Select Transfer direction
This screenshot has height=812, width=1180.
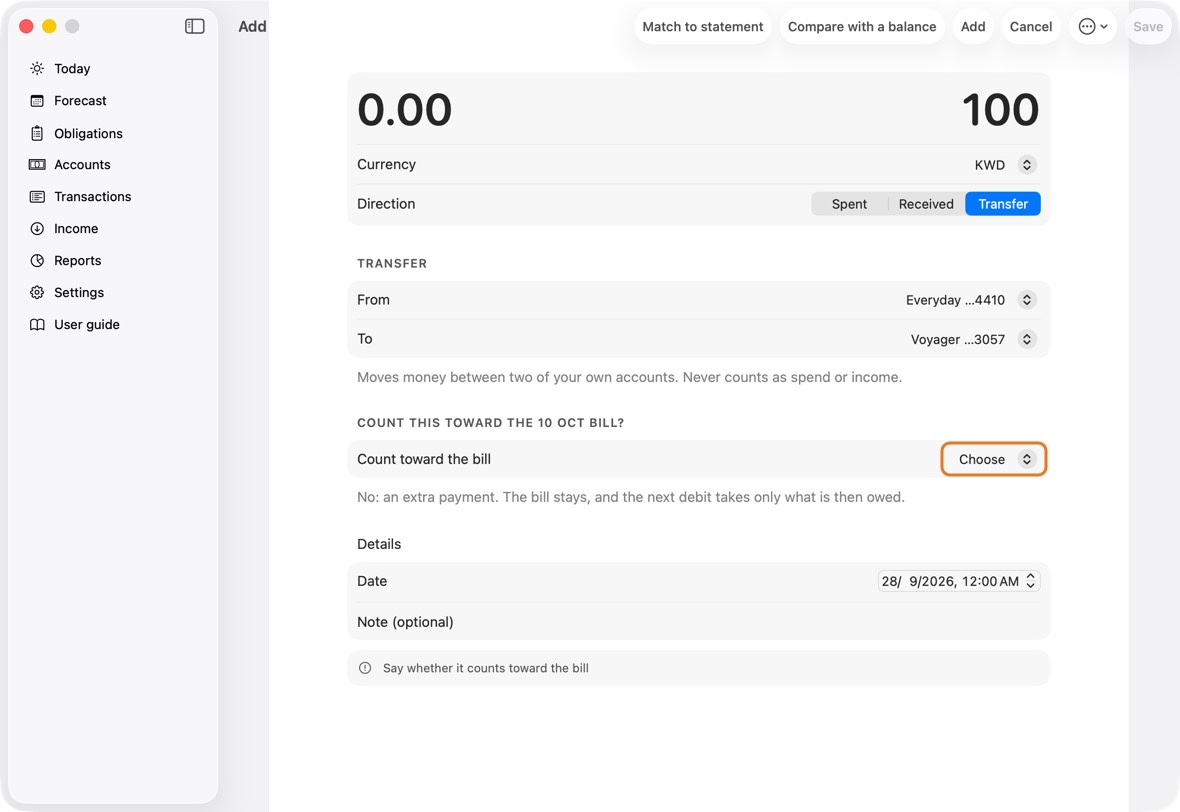click(x=1002, y=204)
